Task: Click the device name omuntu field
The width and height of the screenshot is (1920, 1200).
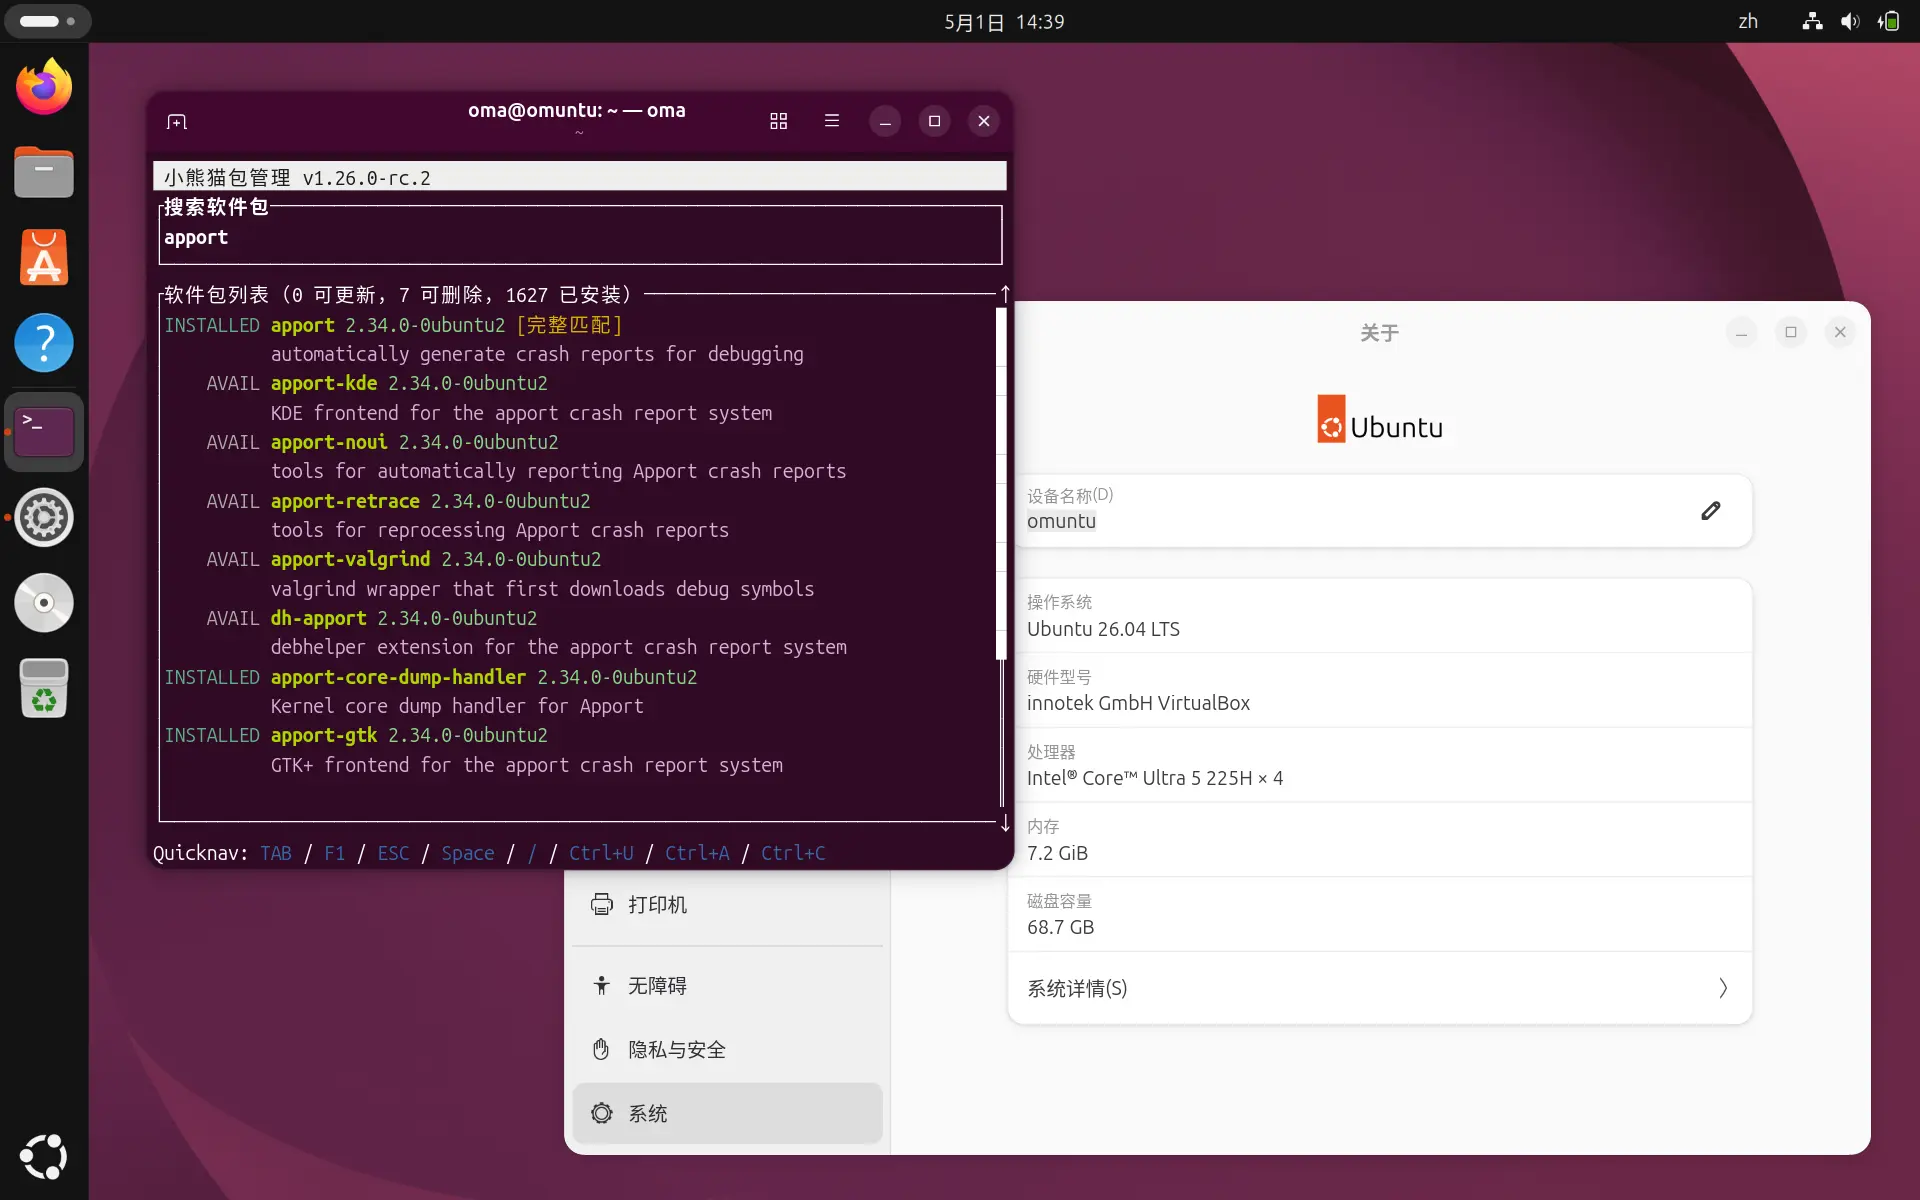Action: 1380,511
